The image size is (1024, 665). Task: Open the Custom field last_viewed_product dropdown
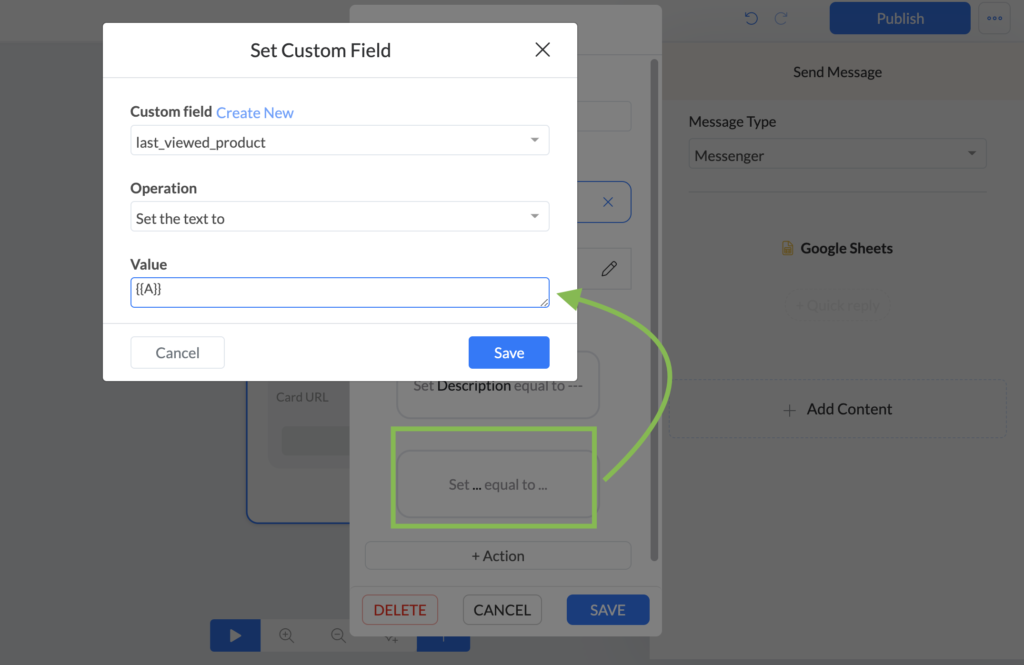point(340,141)
